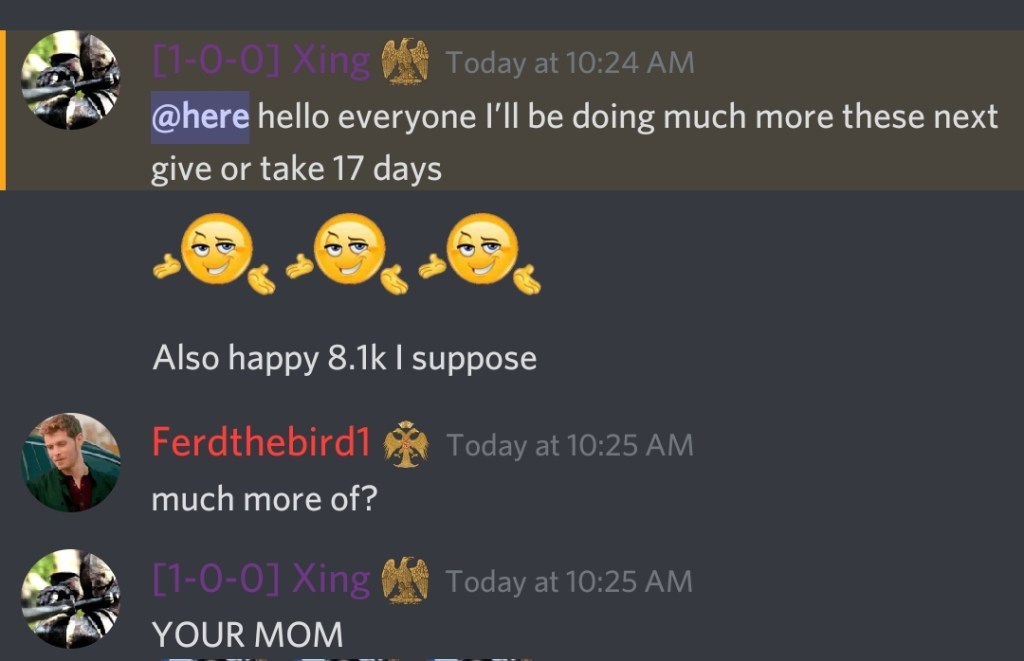Select the @here mention
The image size is (1024, 661).
(200, 117)
